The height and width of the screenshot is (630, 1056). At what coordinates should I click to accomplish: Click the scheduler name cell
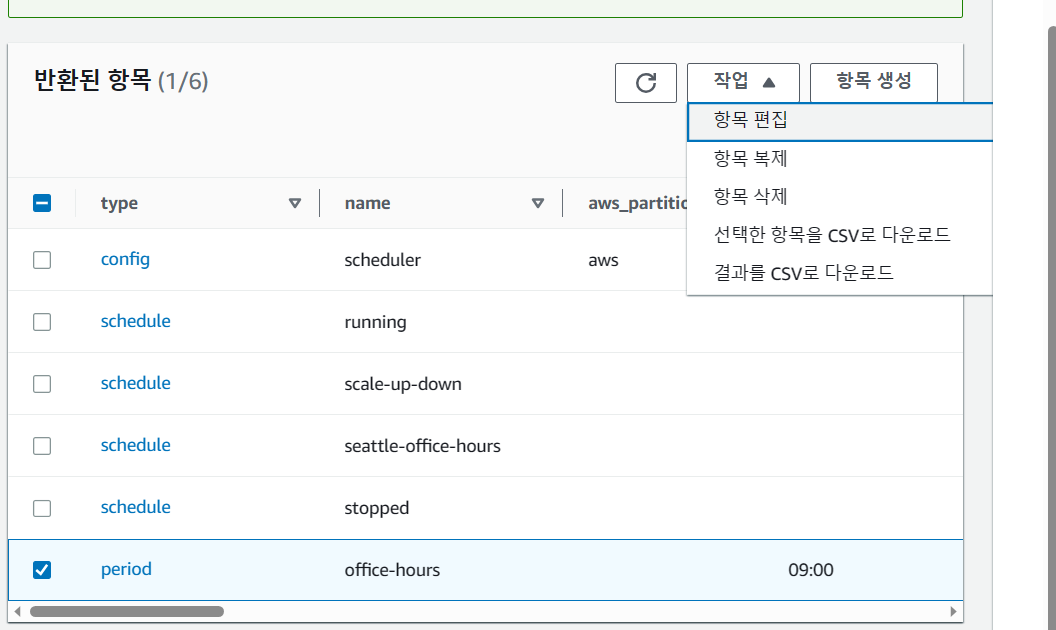pos(383,260)
